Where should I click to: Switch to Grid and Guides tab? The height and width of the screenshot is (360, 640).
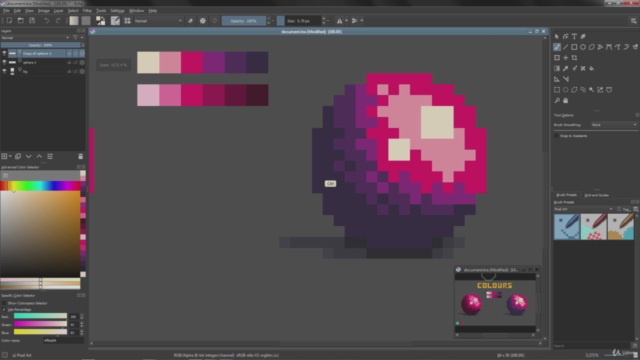coord(596,195)
